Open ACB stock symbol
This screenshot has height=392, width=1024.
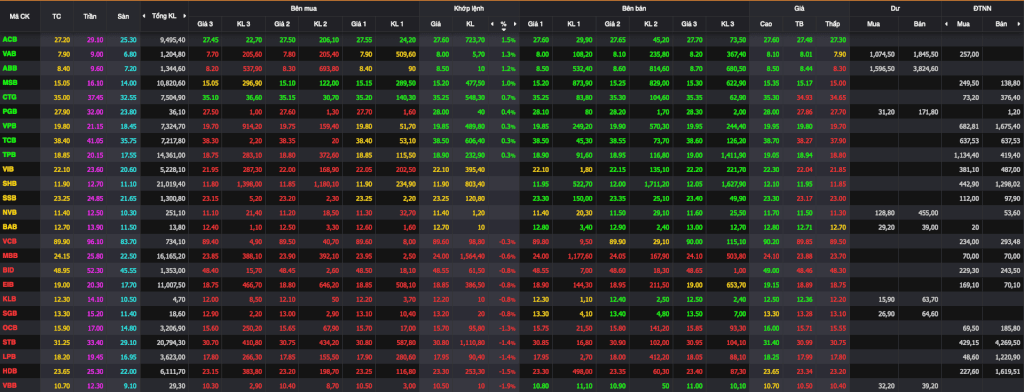(x=10, y=40)
